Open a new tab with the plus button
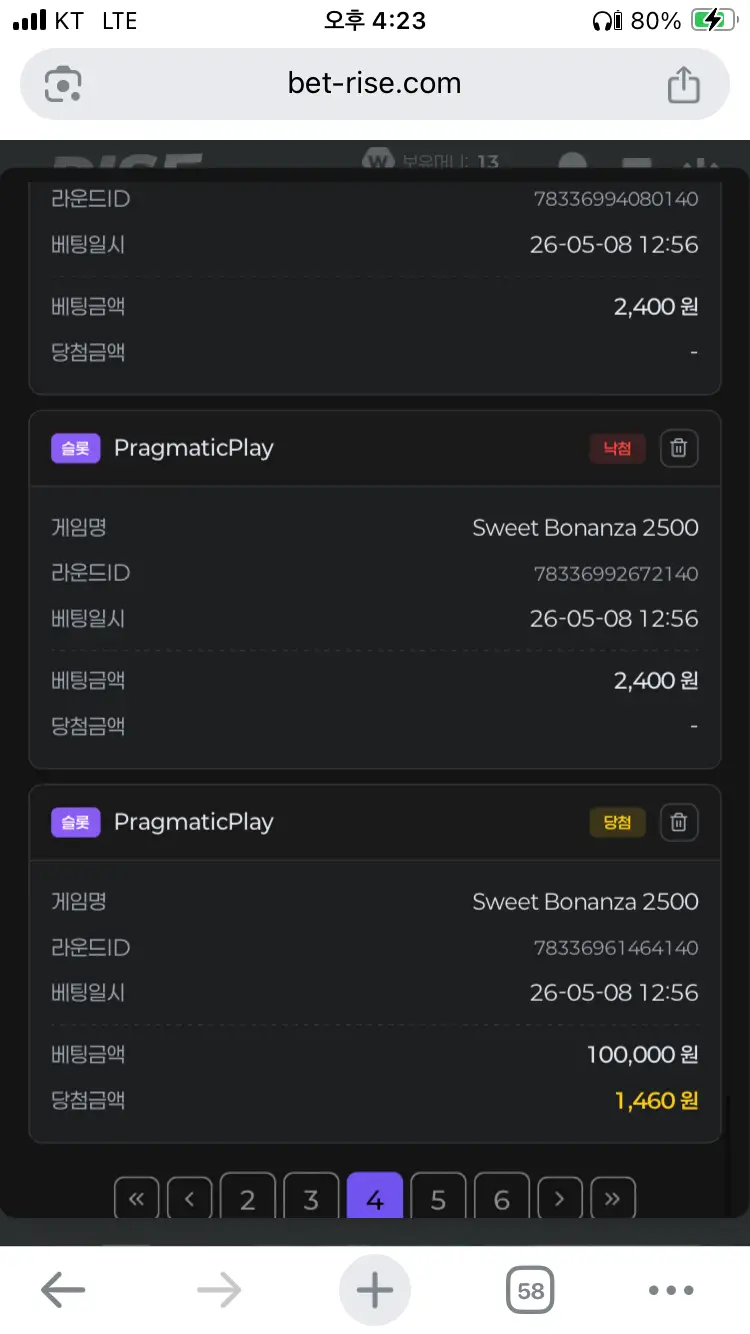The height and width of the screenshot is (1334, 750). (x=375, y=1291)
